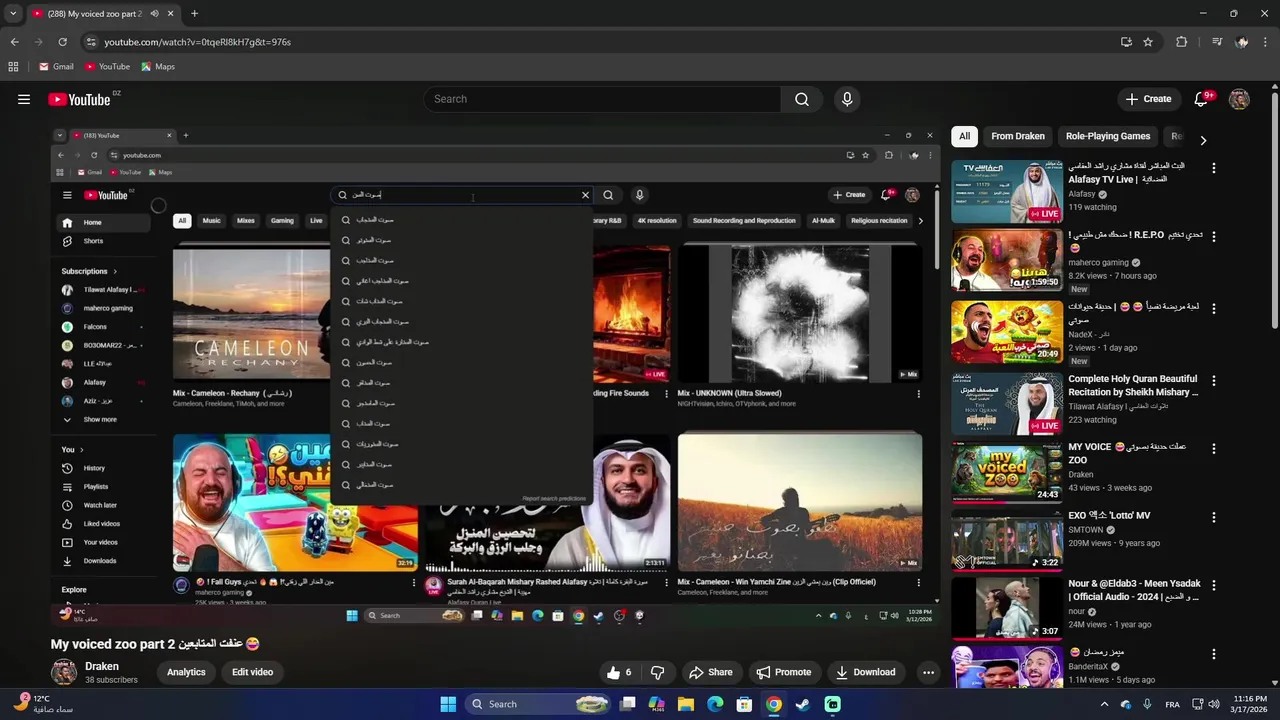Dislike the video with thumbs down
The width and height of the screenshot is (1280, 720).
point(657,672)
